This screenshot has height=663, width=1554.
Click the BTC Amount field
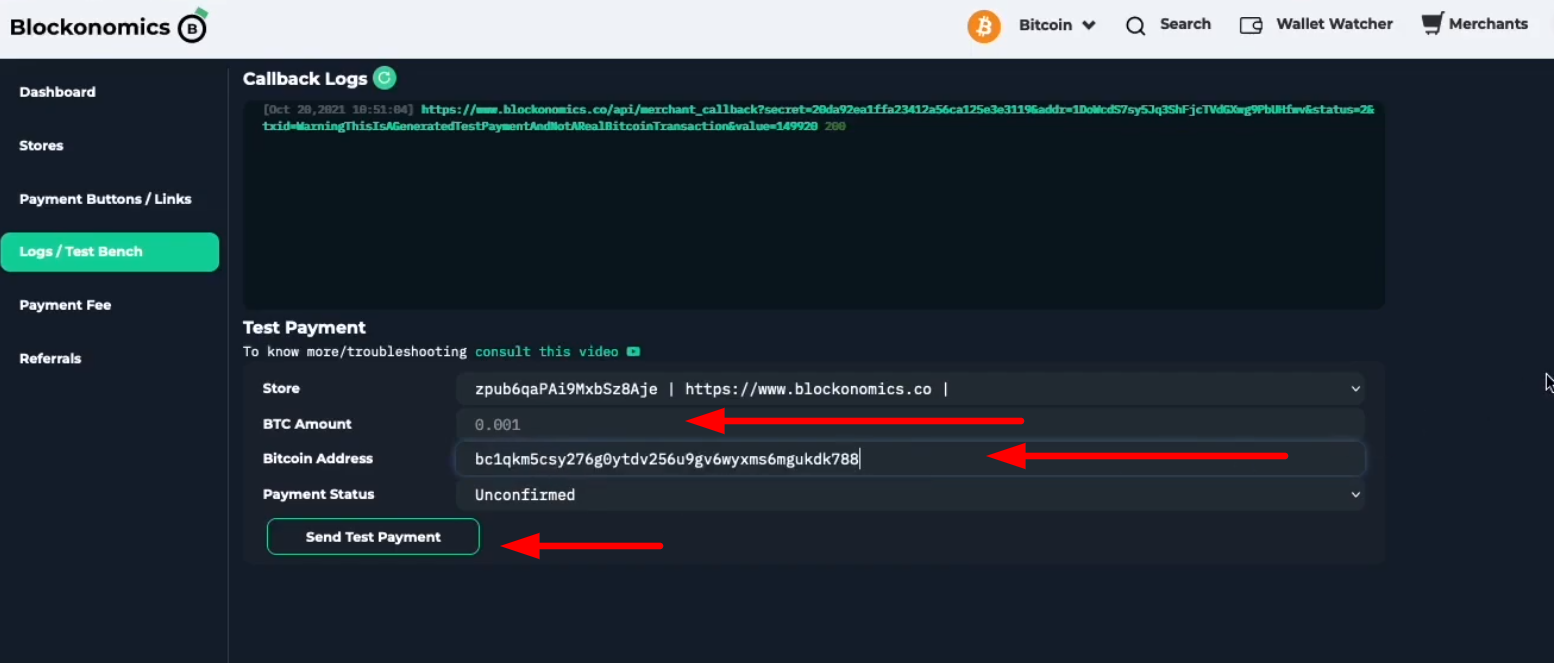tap(910, 424)
